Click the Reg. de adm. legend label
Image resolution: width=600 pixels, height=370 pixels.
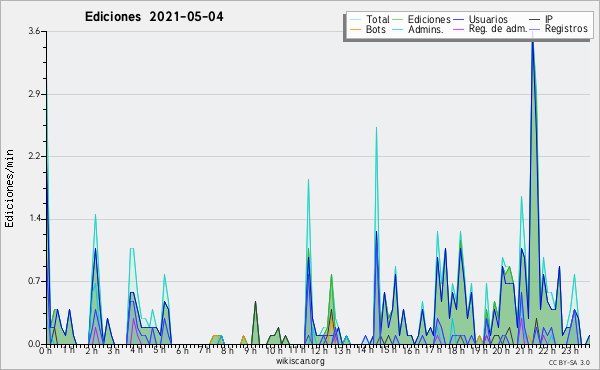[498, 29]
